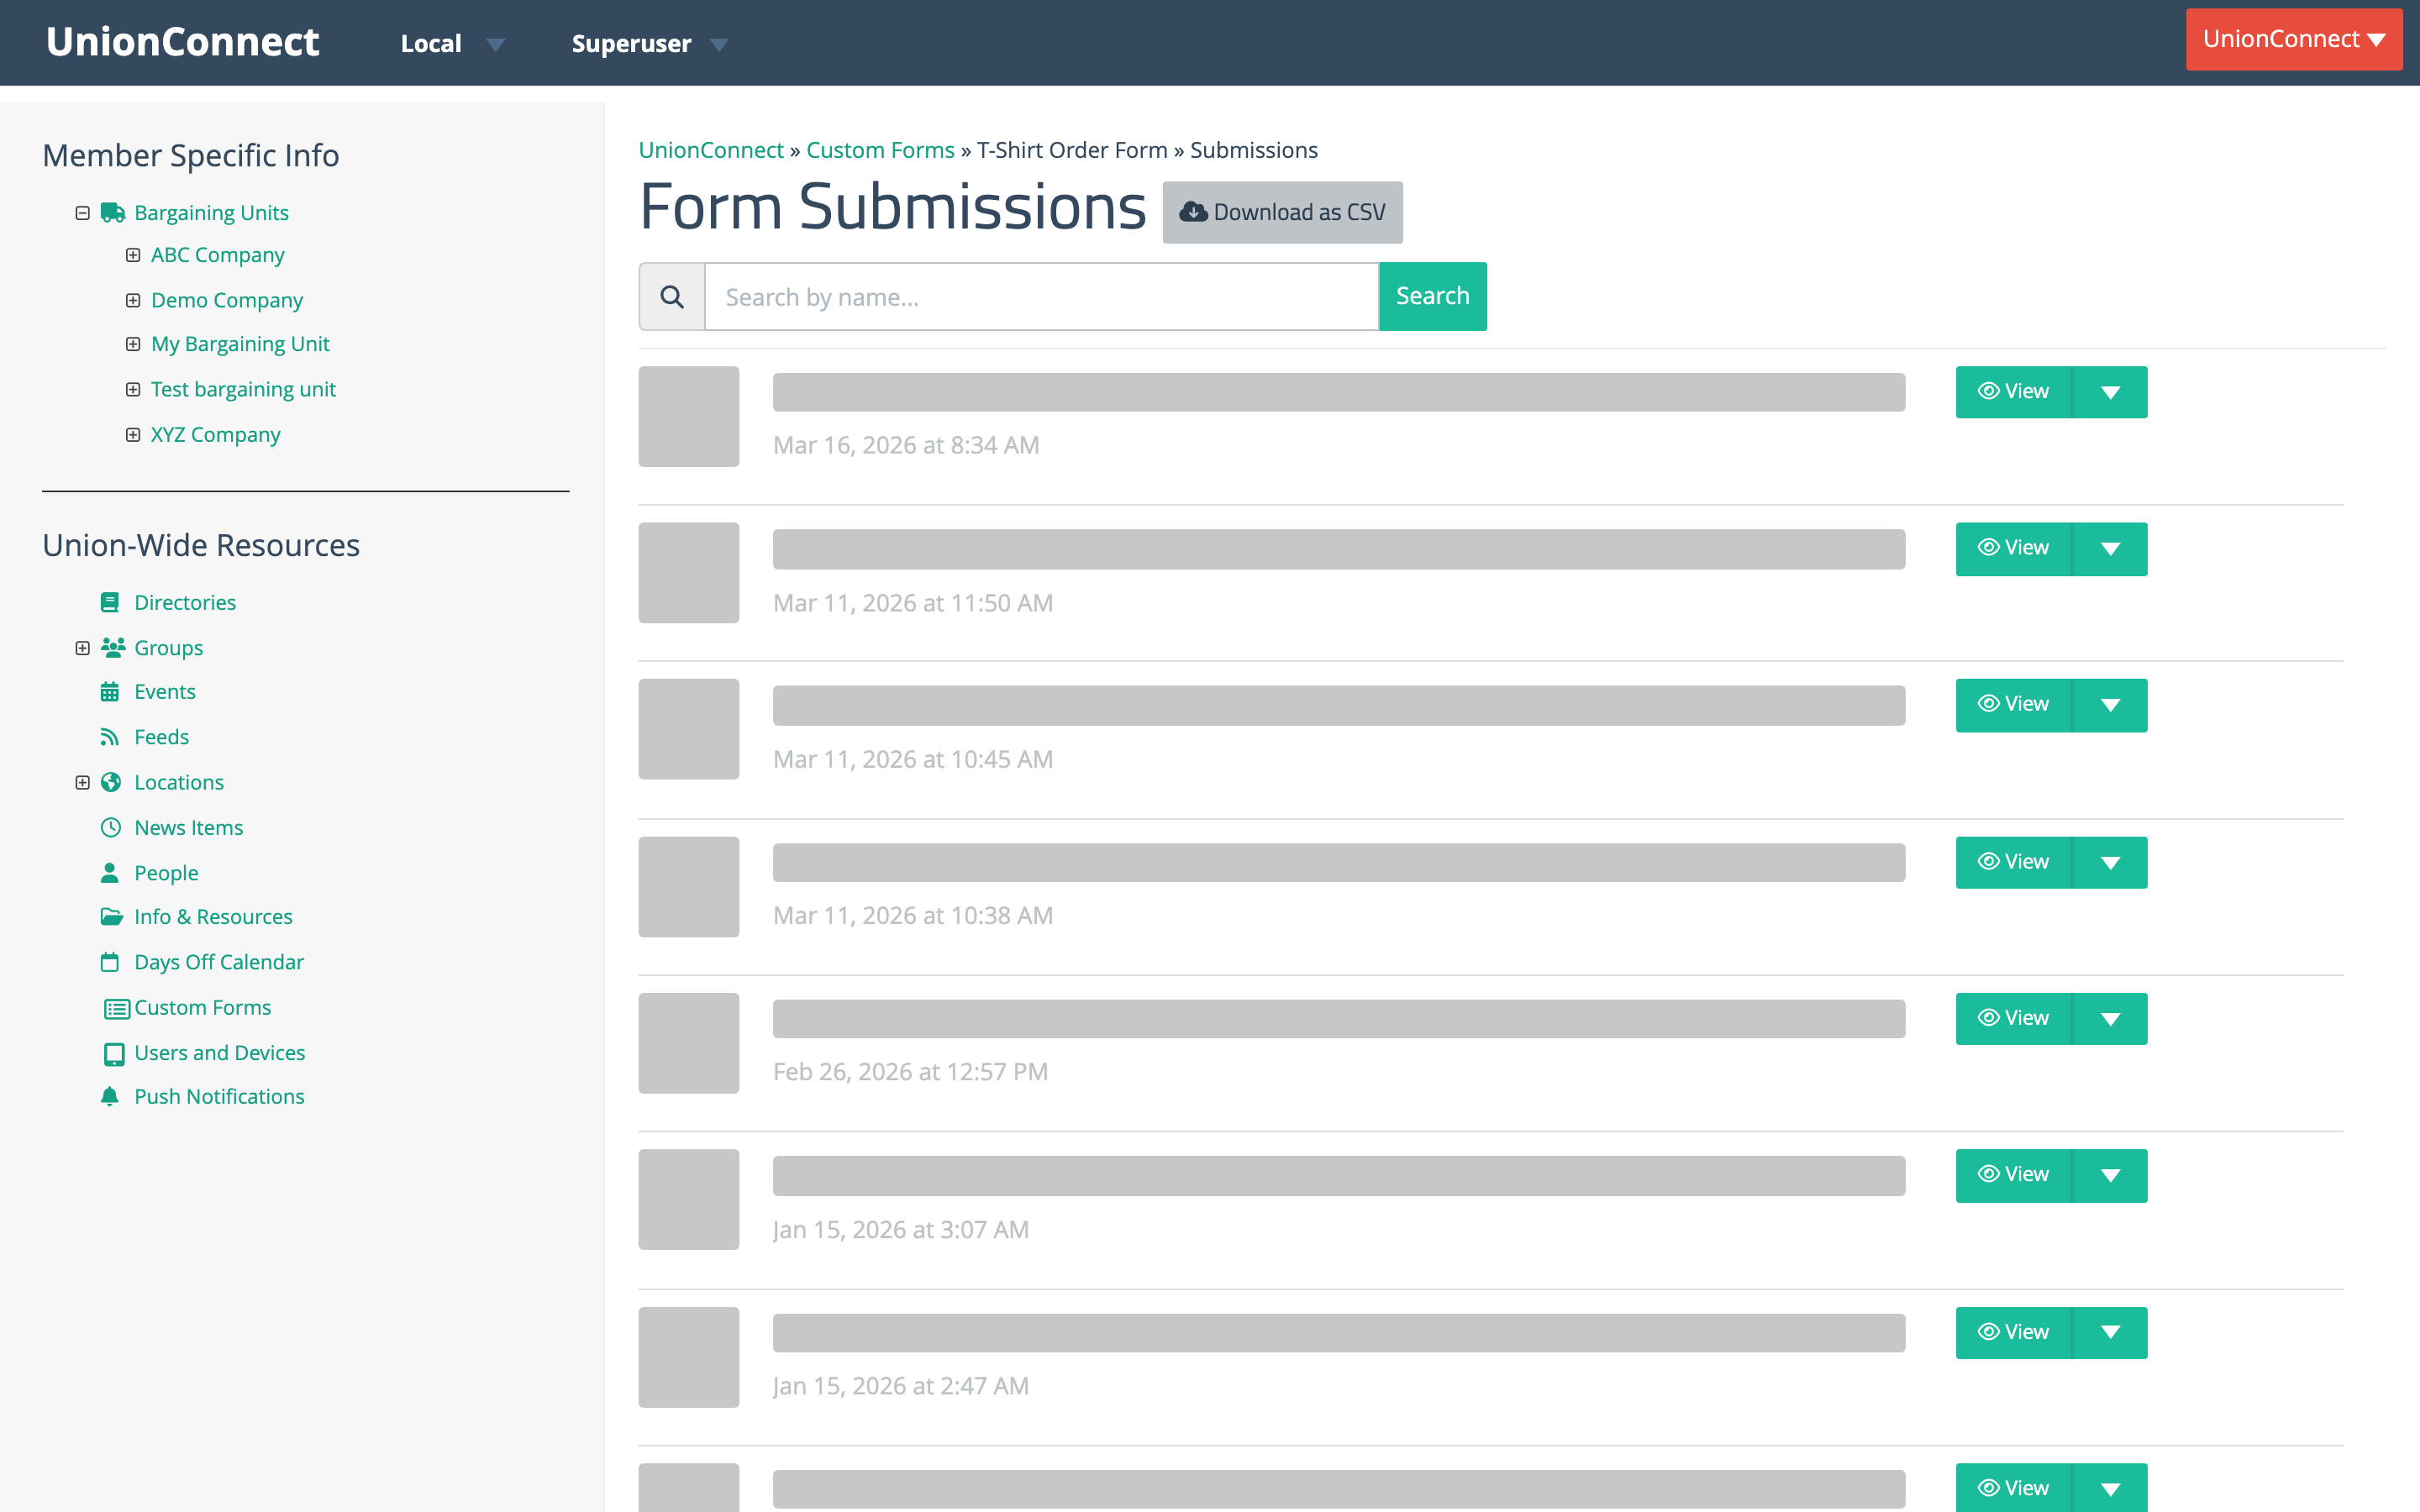Viewport: 2420px width, 1512px height.
Task: View the Jan 15, 2026 2:47 AM submission
Action: 2013,1332
